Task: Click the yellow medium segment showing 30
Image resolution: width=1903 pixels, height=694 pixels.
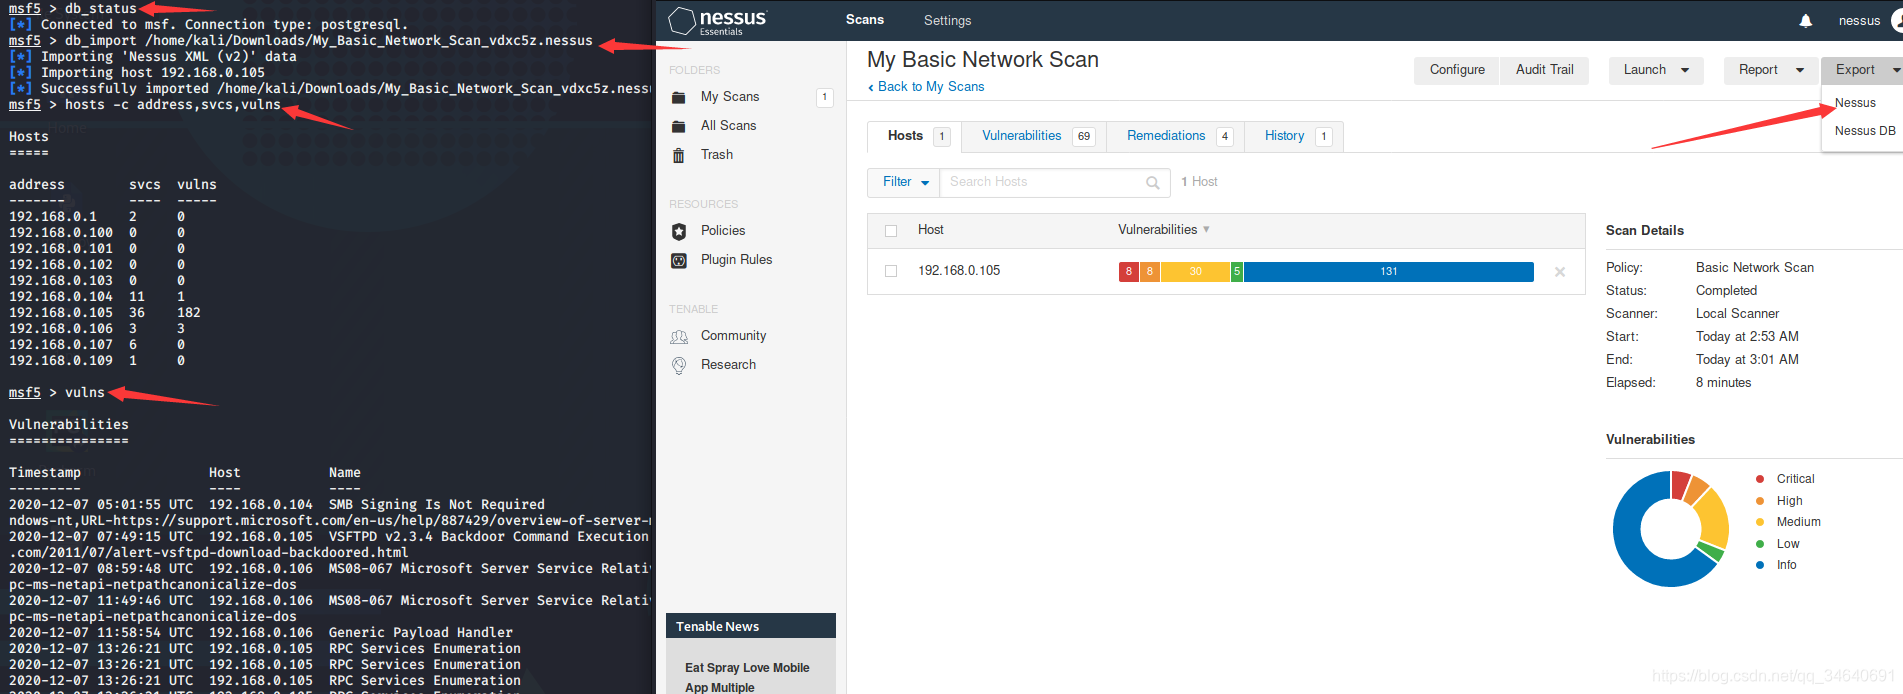Action: 1195,272
